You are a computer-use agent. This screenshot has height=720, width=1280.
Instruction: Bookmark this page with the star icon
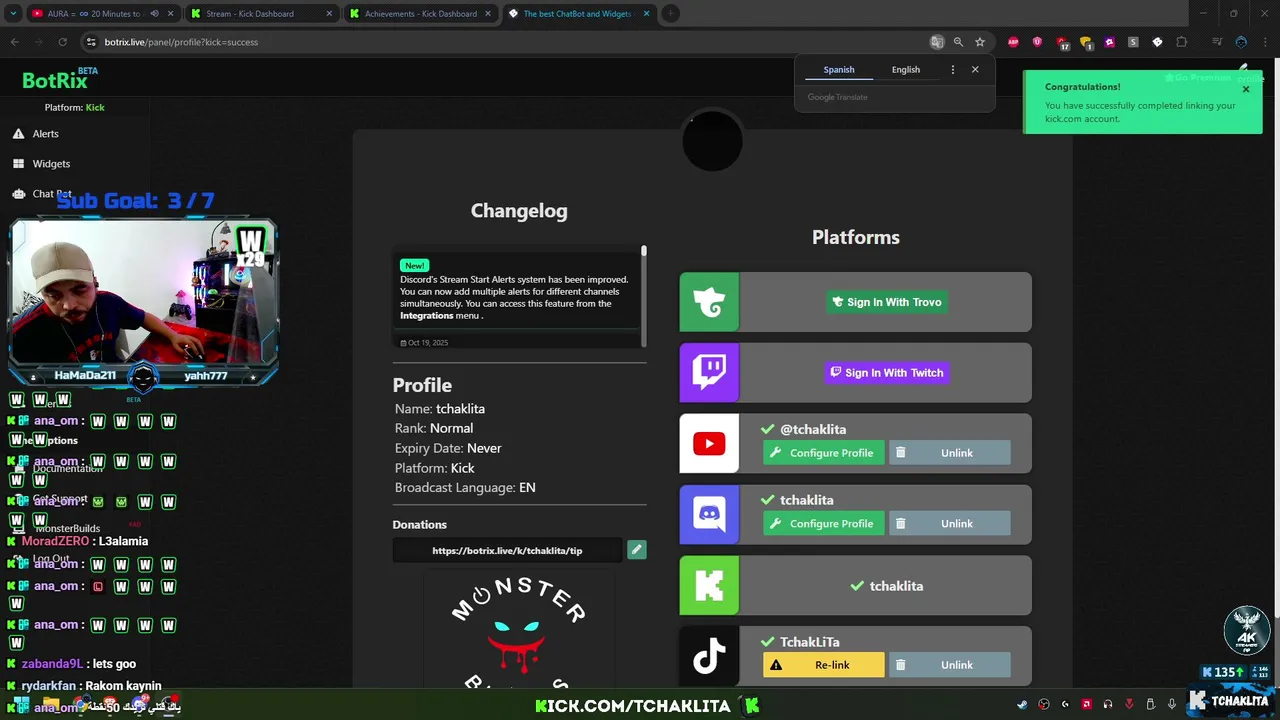point(980,42)
